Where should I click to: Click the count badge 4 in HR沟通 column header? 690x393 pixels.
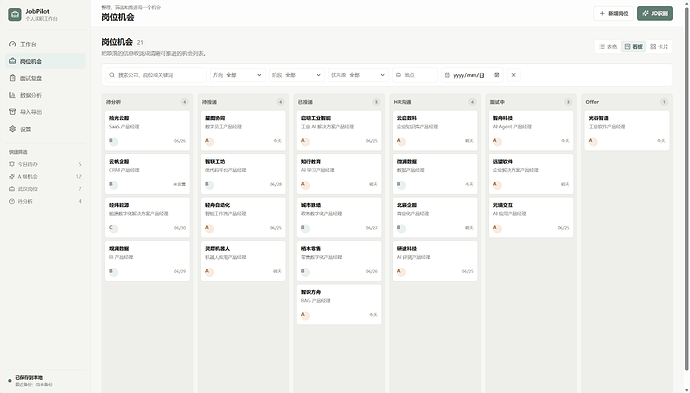coord(472,102)
